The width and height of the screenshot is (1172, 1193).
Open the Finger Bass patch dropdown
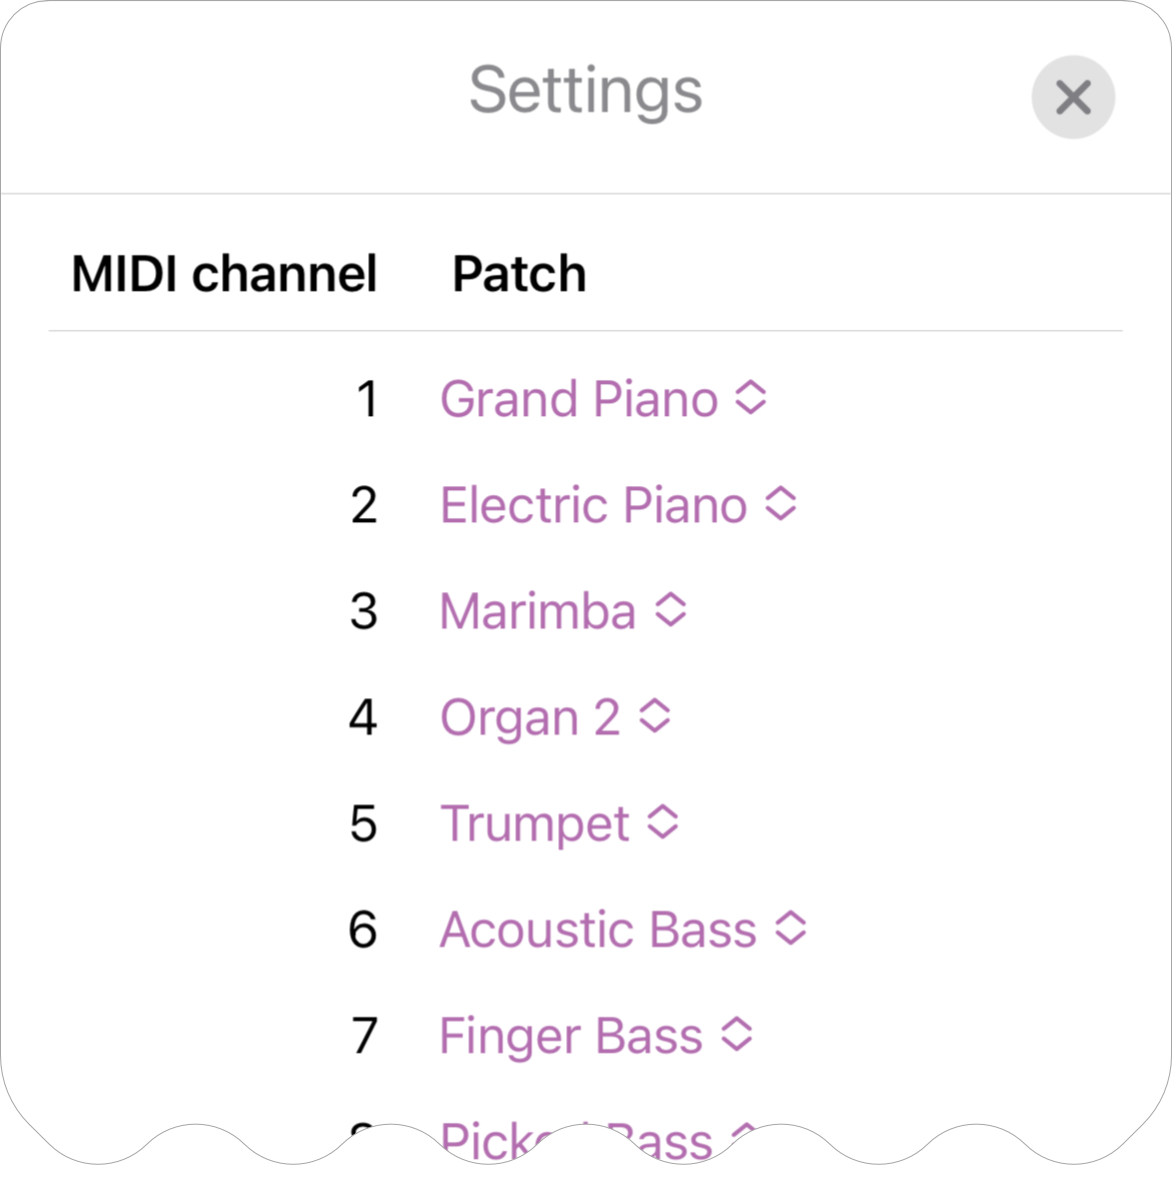(597, 1036)
